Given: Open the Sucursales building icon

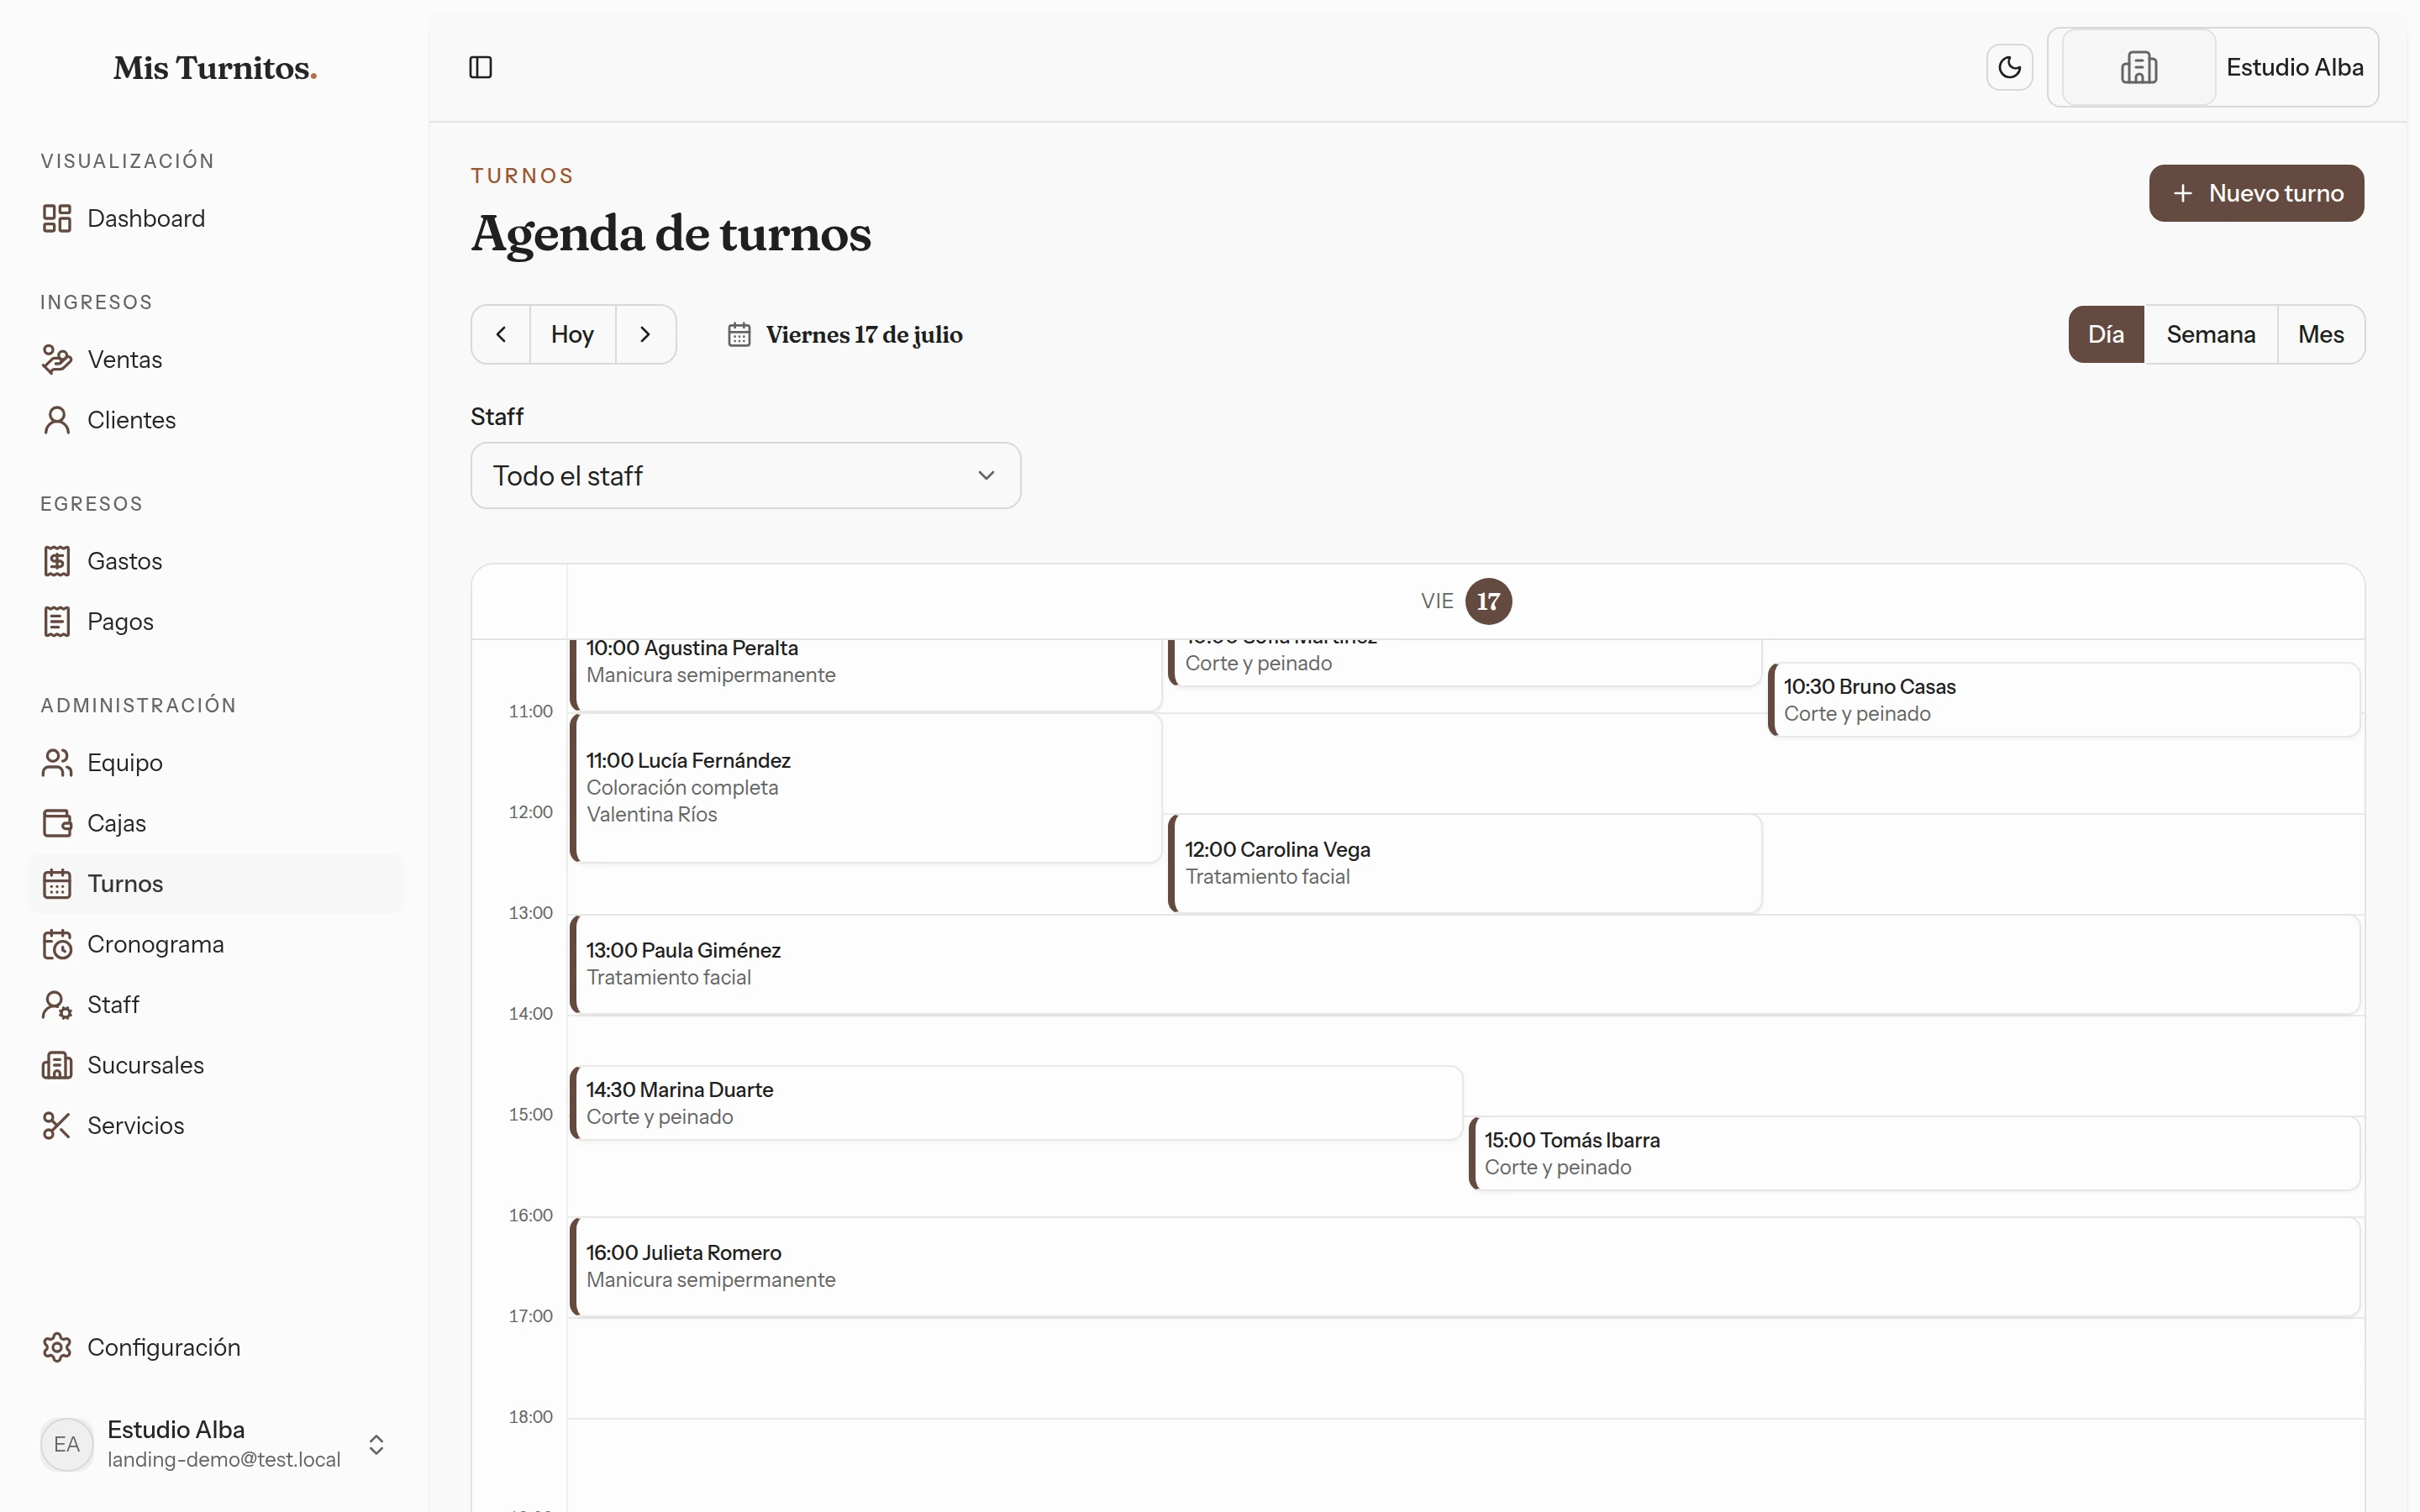Looking at the screenshot, I should (x=57, y=1065).
